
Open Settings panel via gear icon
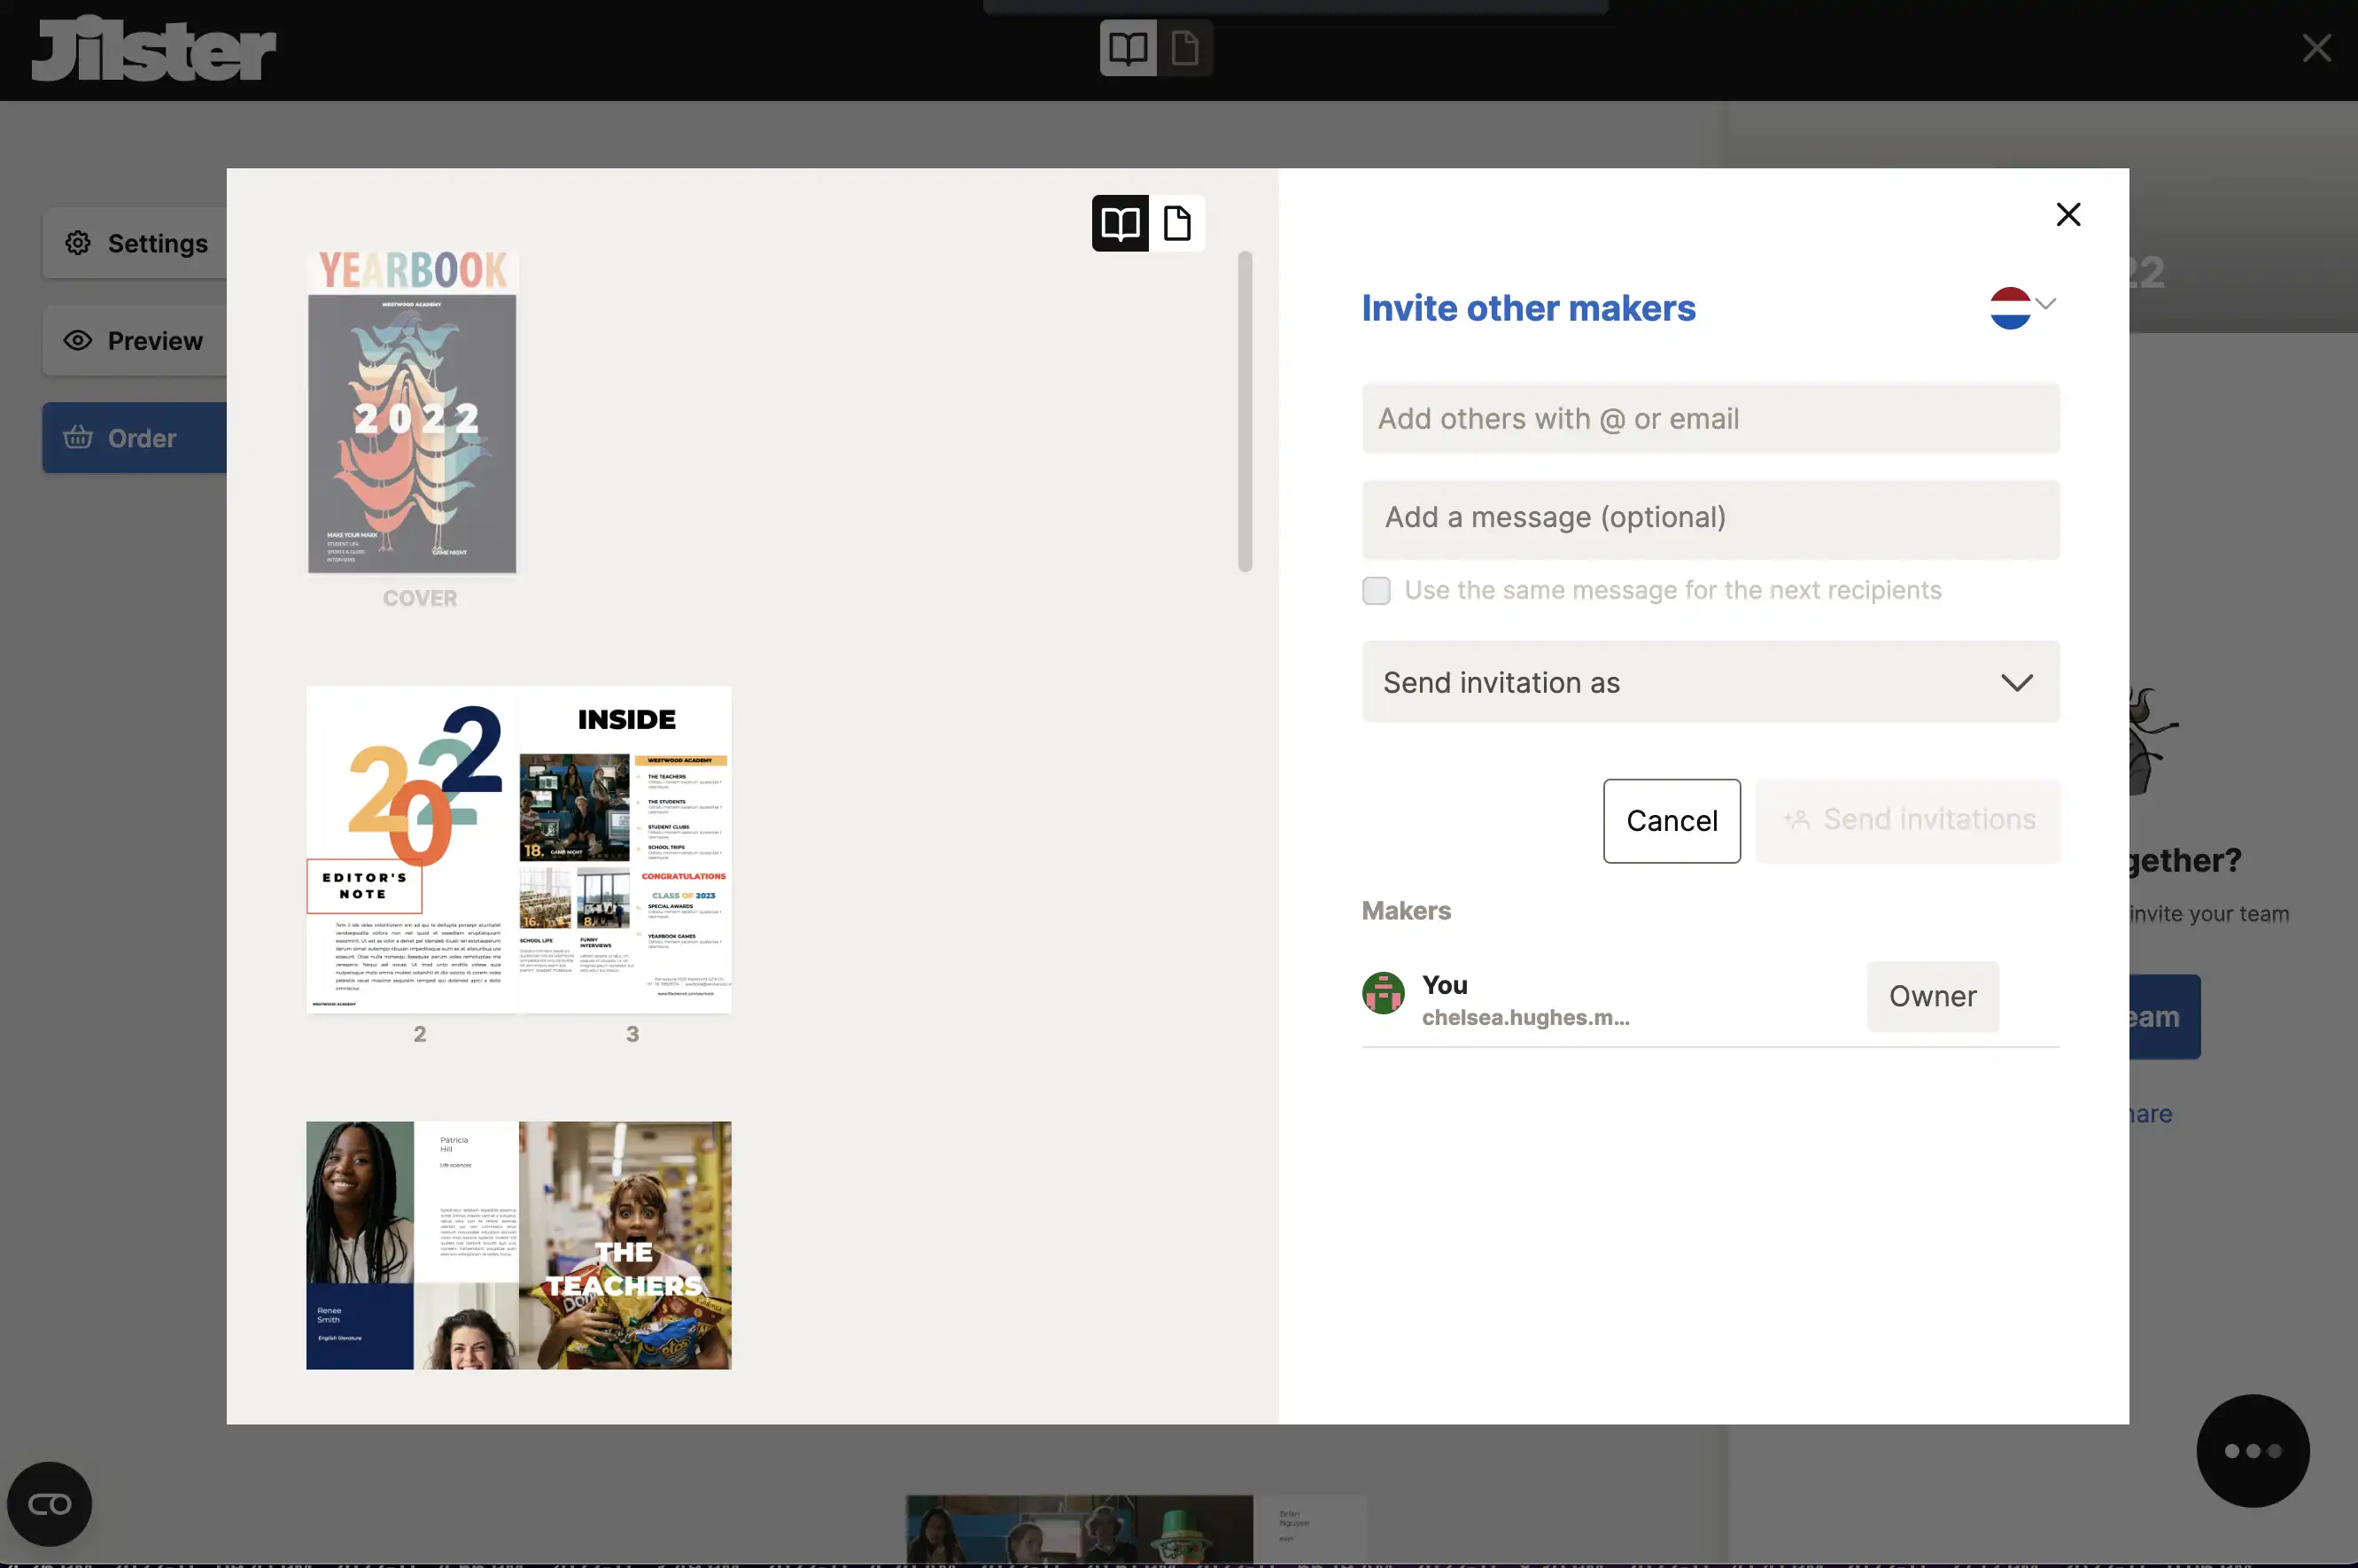pyautogui.click(x=77, y=242)
